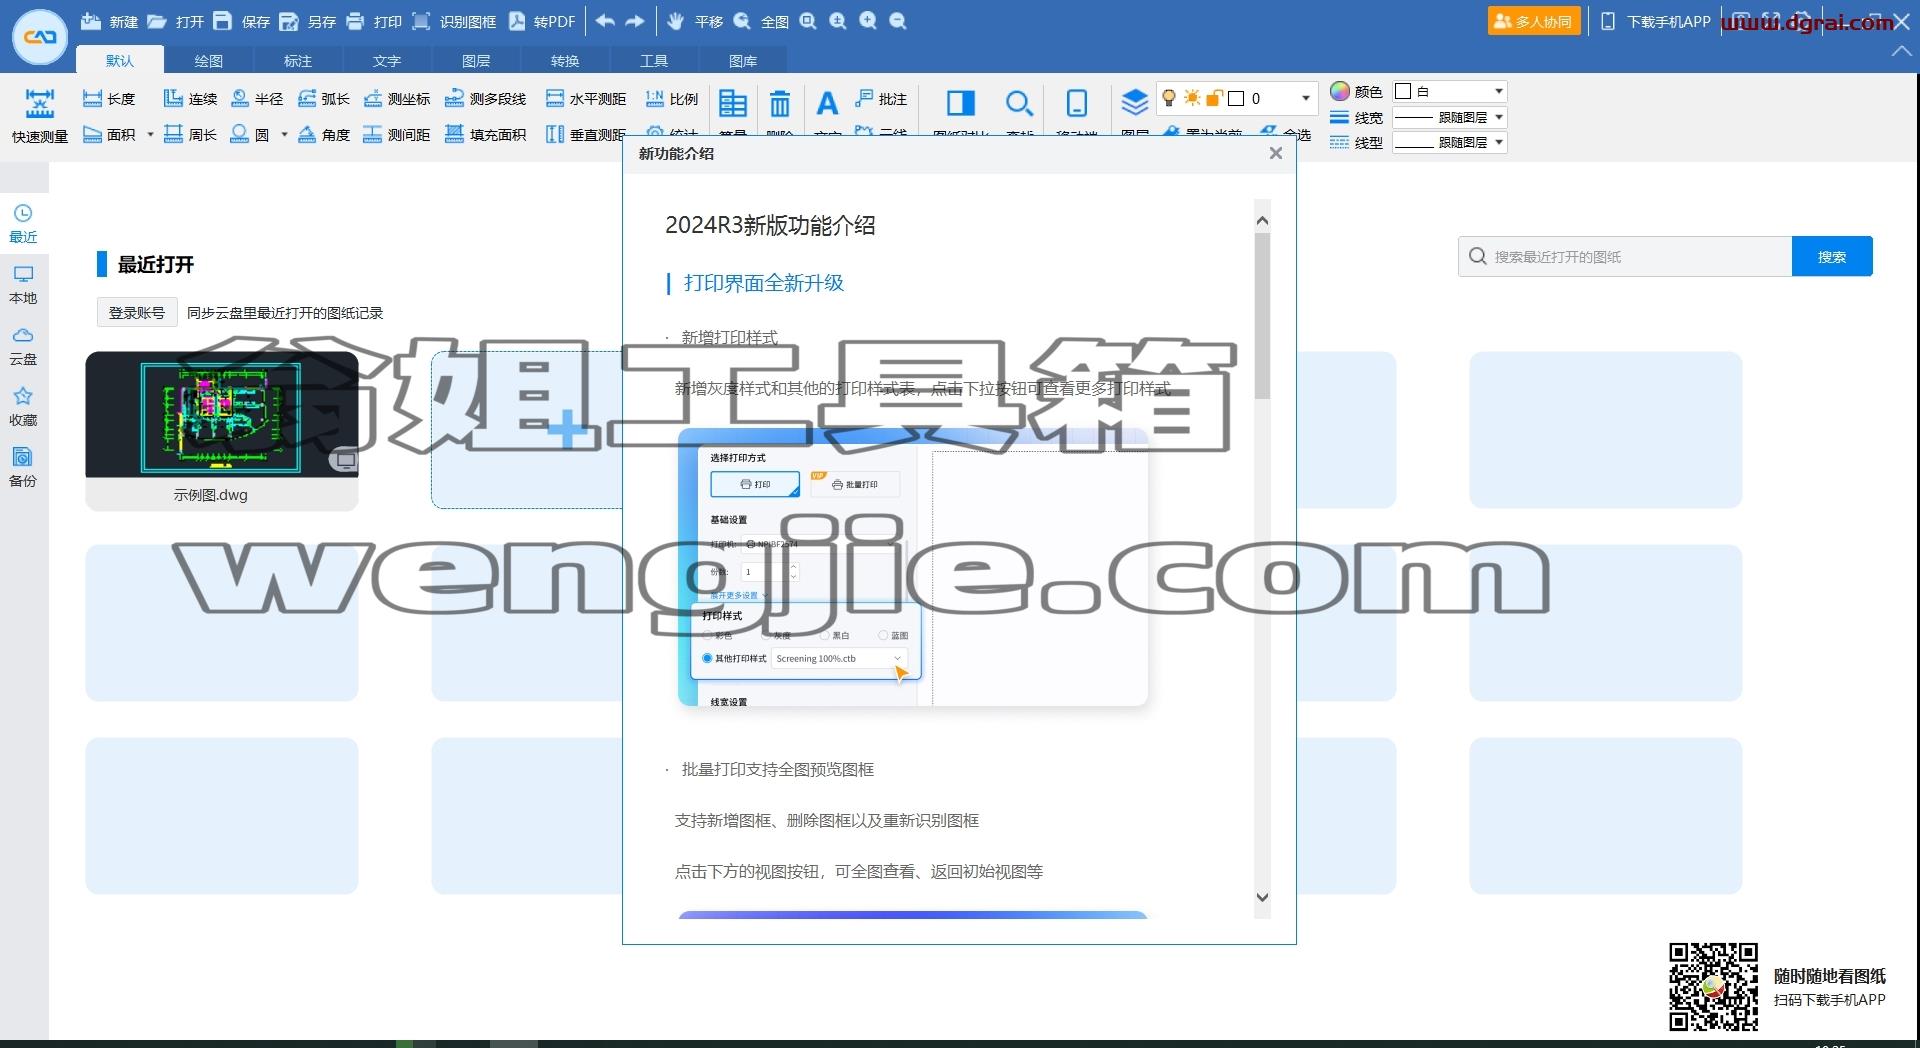This screenshot has width=1920, height=1048.
Task: Open 云盘 cloud in sidebar
Action: coord(23,346)
